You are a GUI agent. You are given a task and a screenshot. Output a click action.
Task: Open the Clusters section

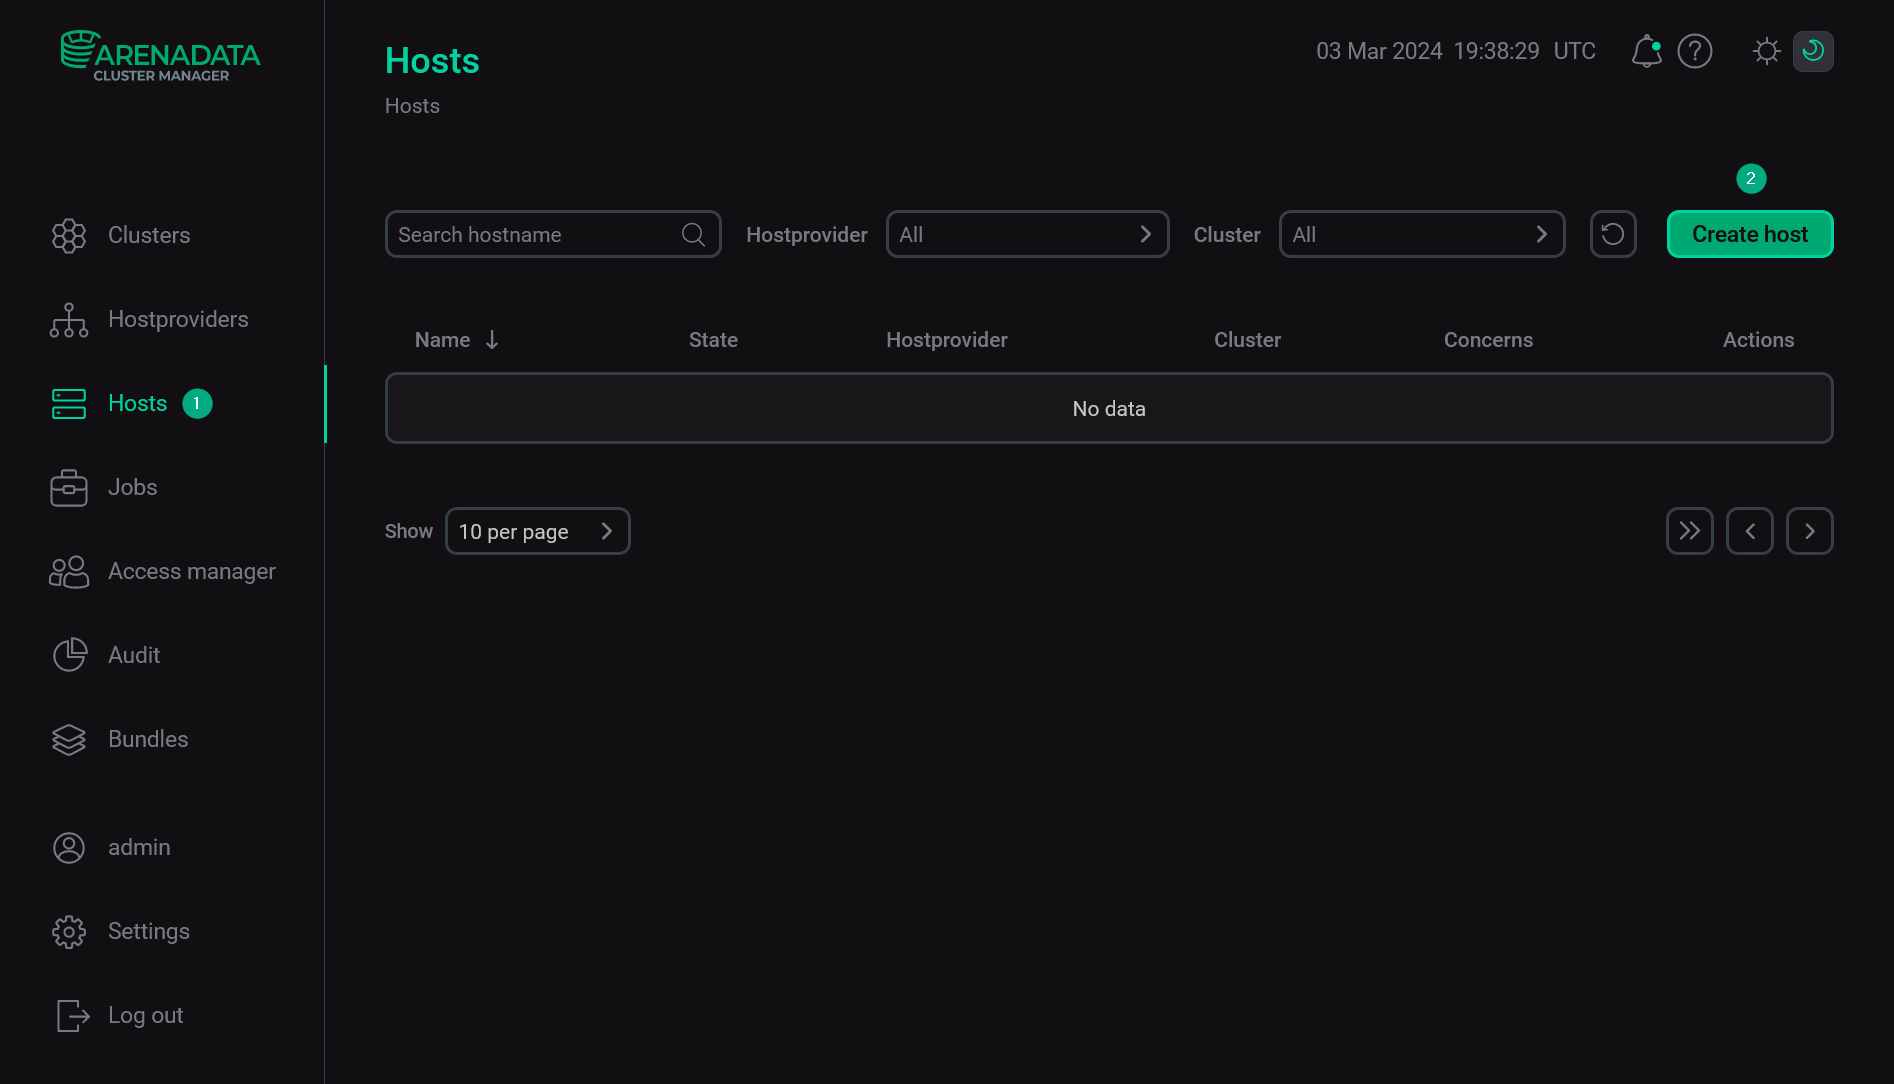148,235
